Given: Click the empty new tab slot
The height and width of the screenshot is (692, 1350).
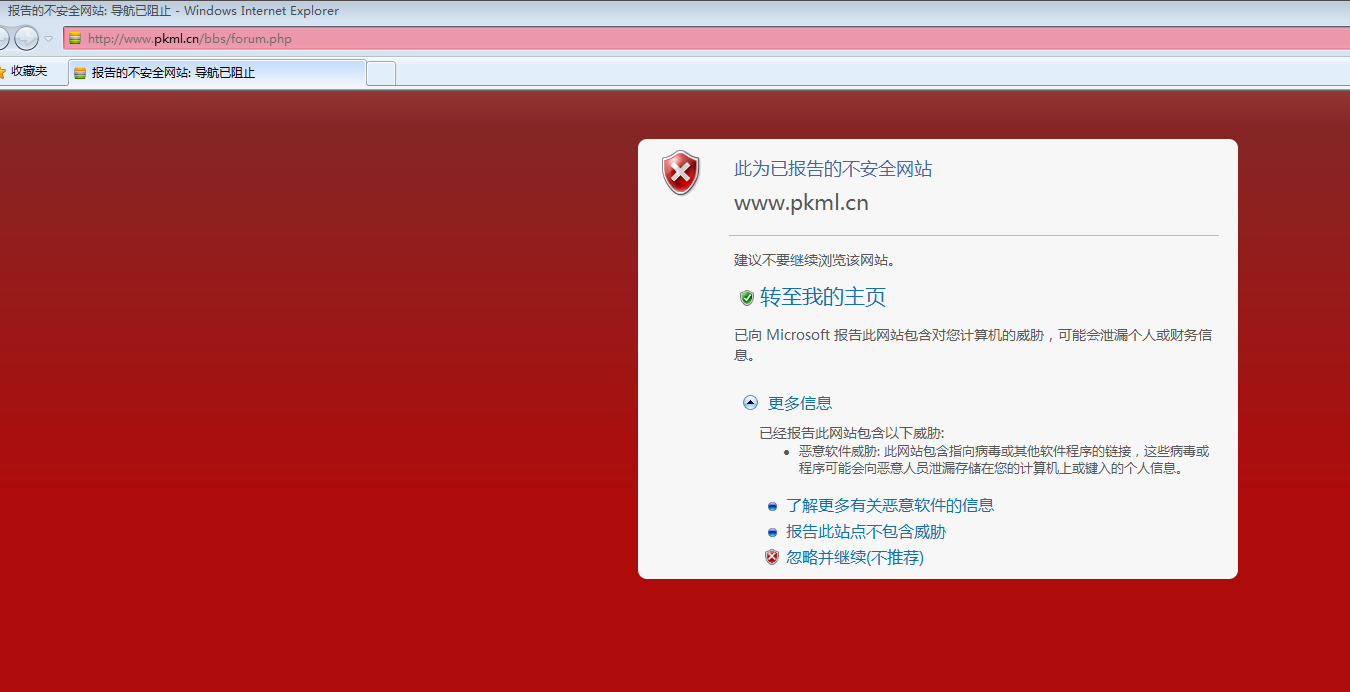Looking at the screenshot, I should tap(380, 72).
